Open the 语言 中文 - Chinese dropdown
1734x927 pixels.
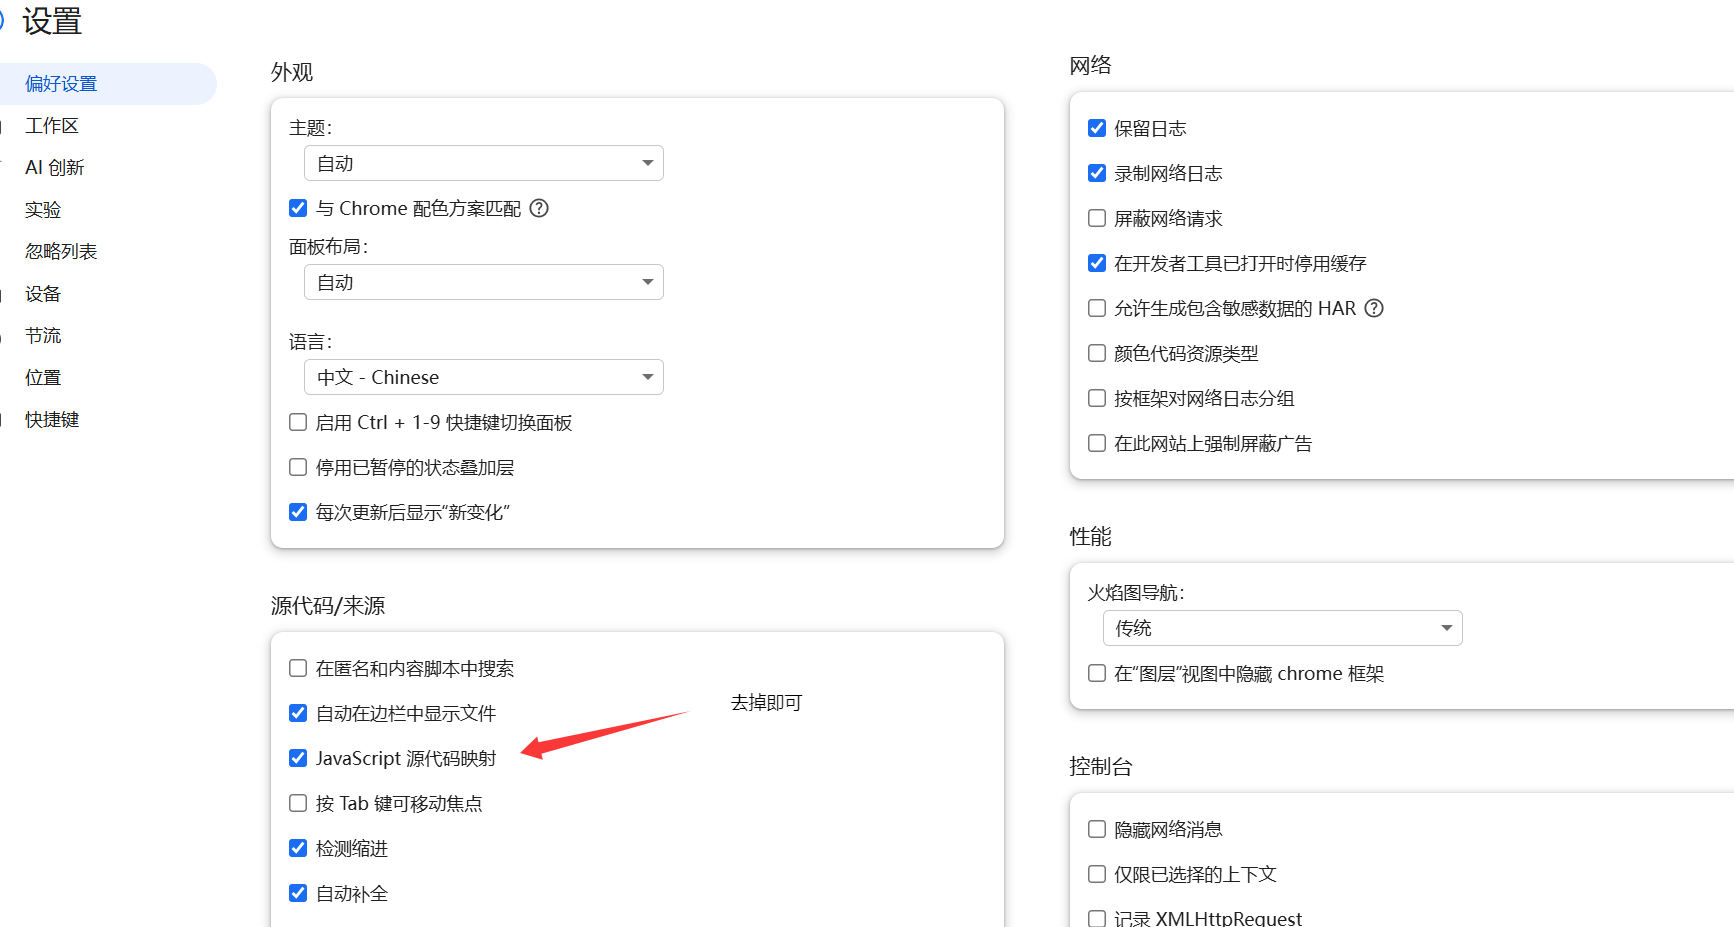pos(484,377)
